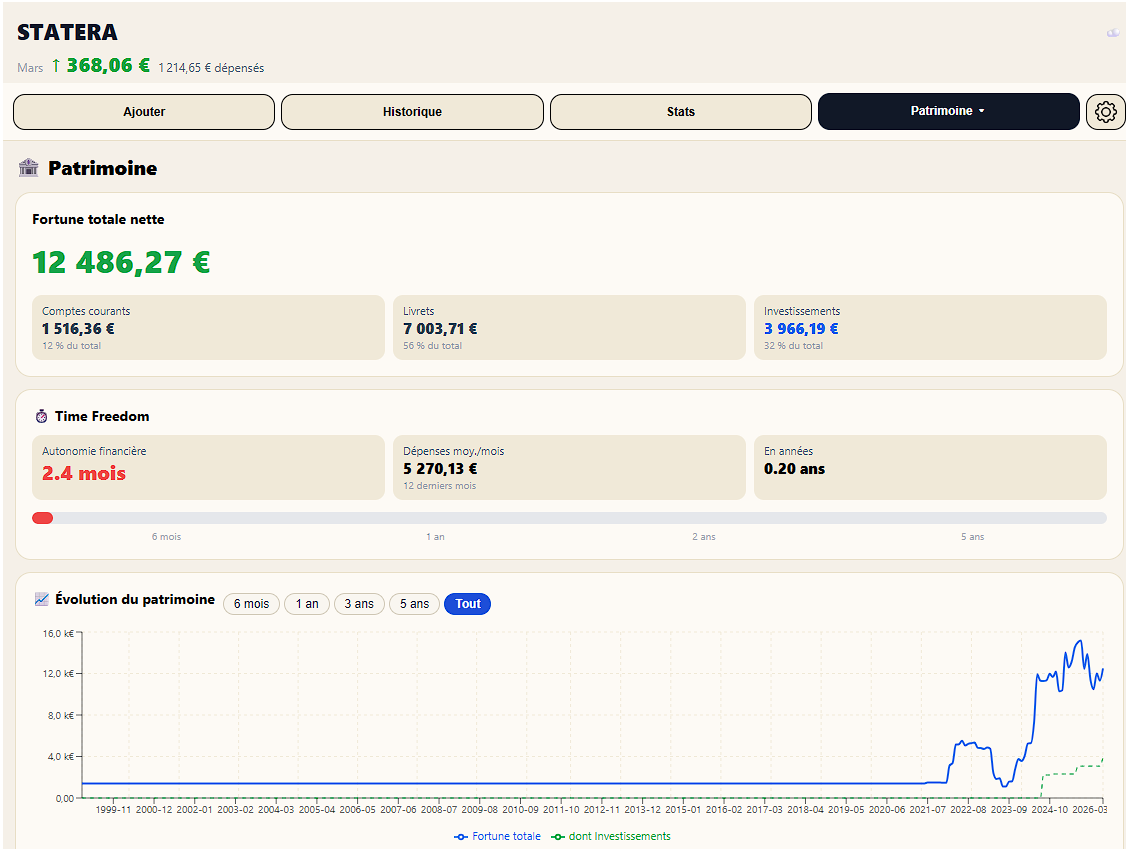Toggle the Fortune totale legend series
The height and width of the screenshot is (849, 1126).
498,836
